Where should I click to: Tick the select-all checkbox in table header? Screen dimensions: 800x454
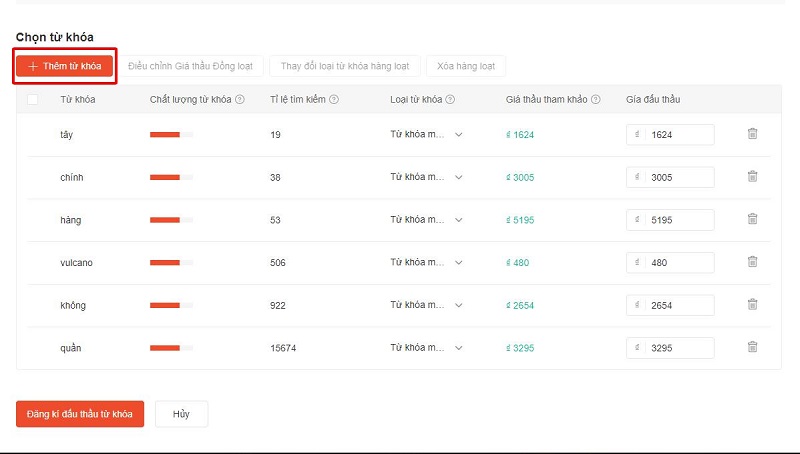pos(33,99)
